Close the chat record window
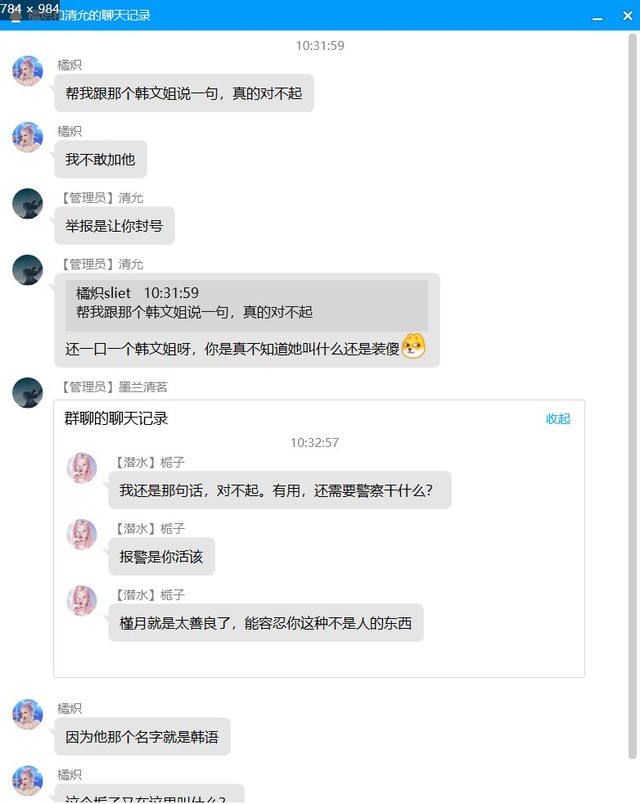 [x=628, y=16]
